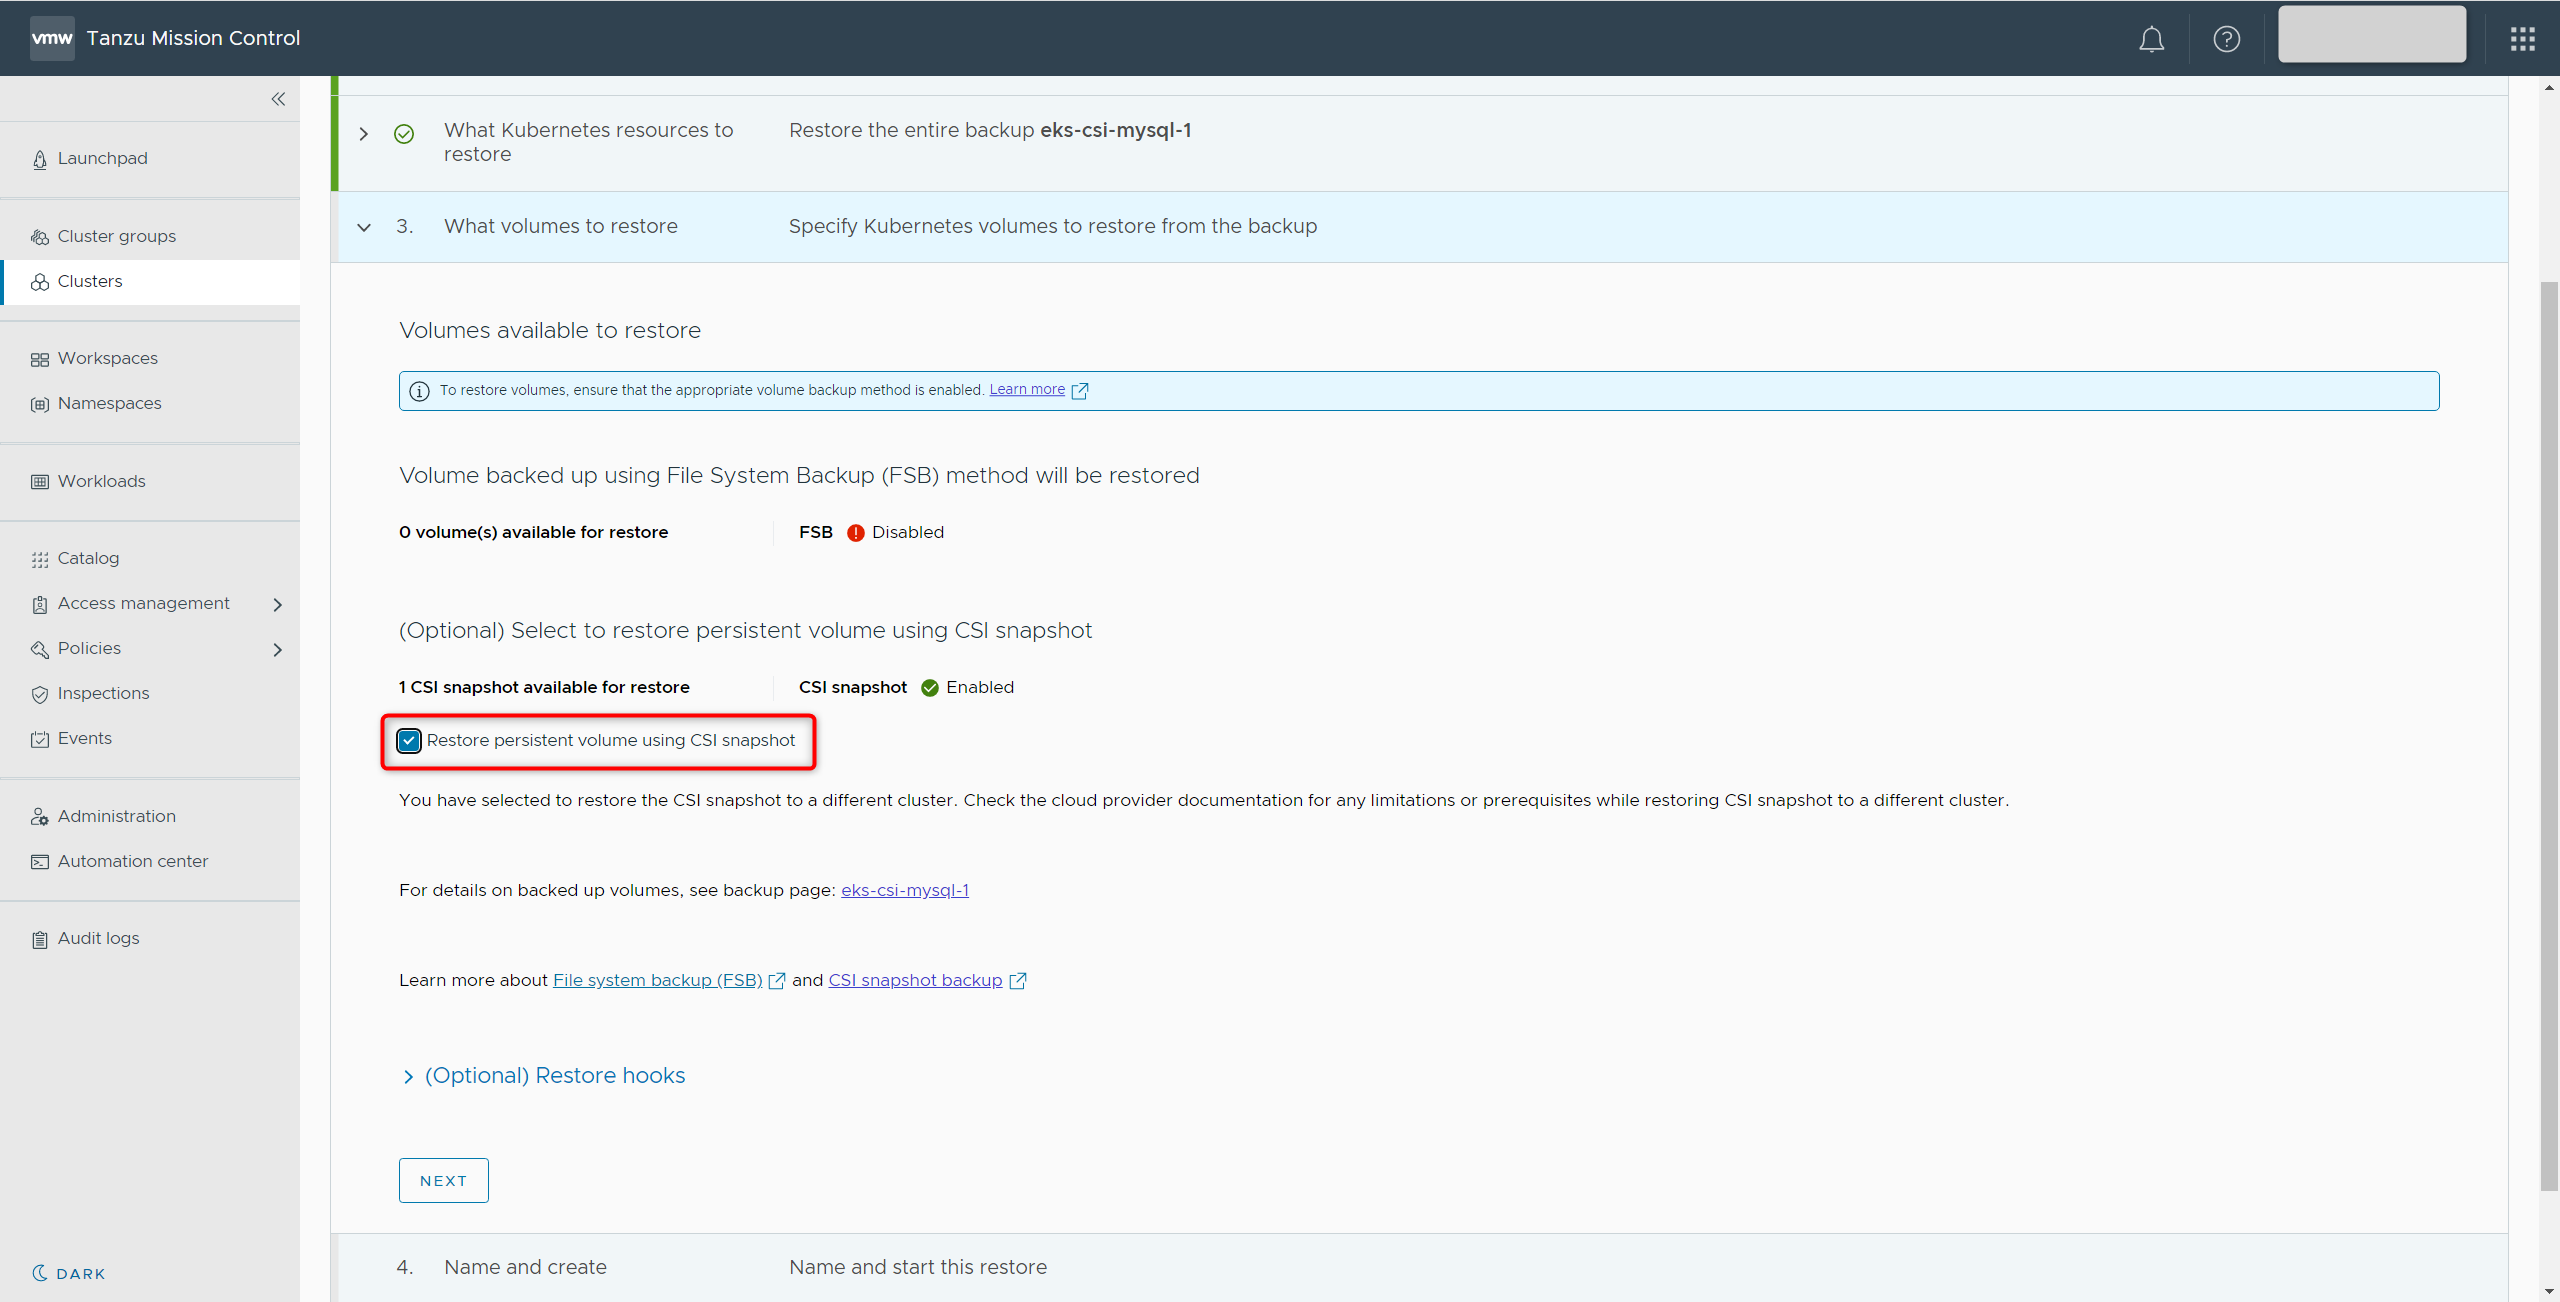The image size is (2560, 1302).
Task: Toggle the DARK theme switch
Action: [x=69, y=1273]
